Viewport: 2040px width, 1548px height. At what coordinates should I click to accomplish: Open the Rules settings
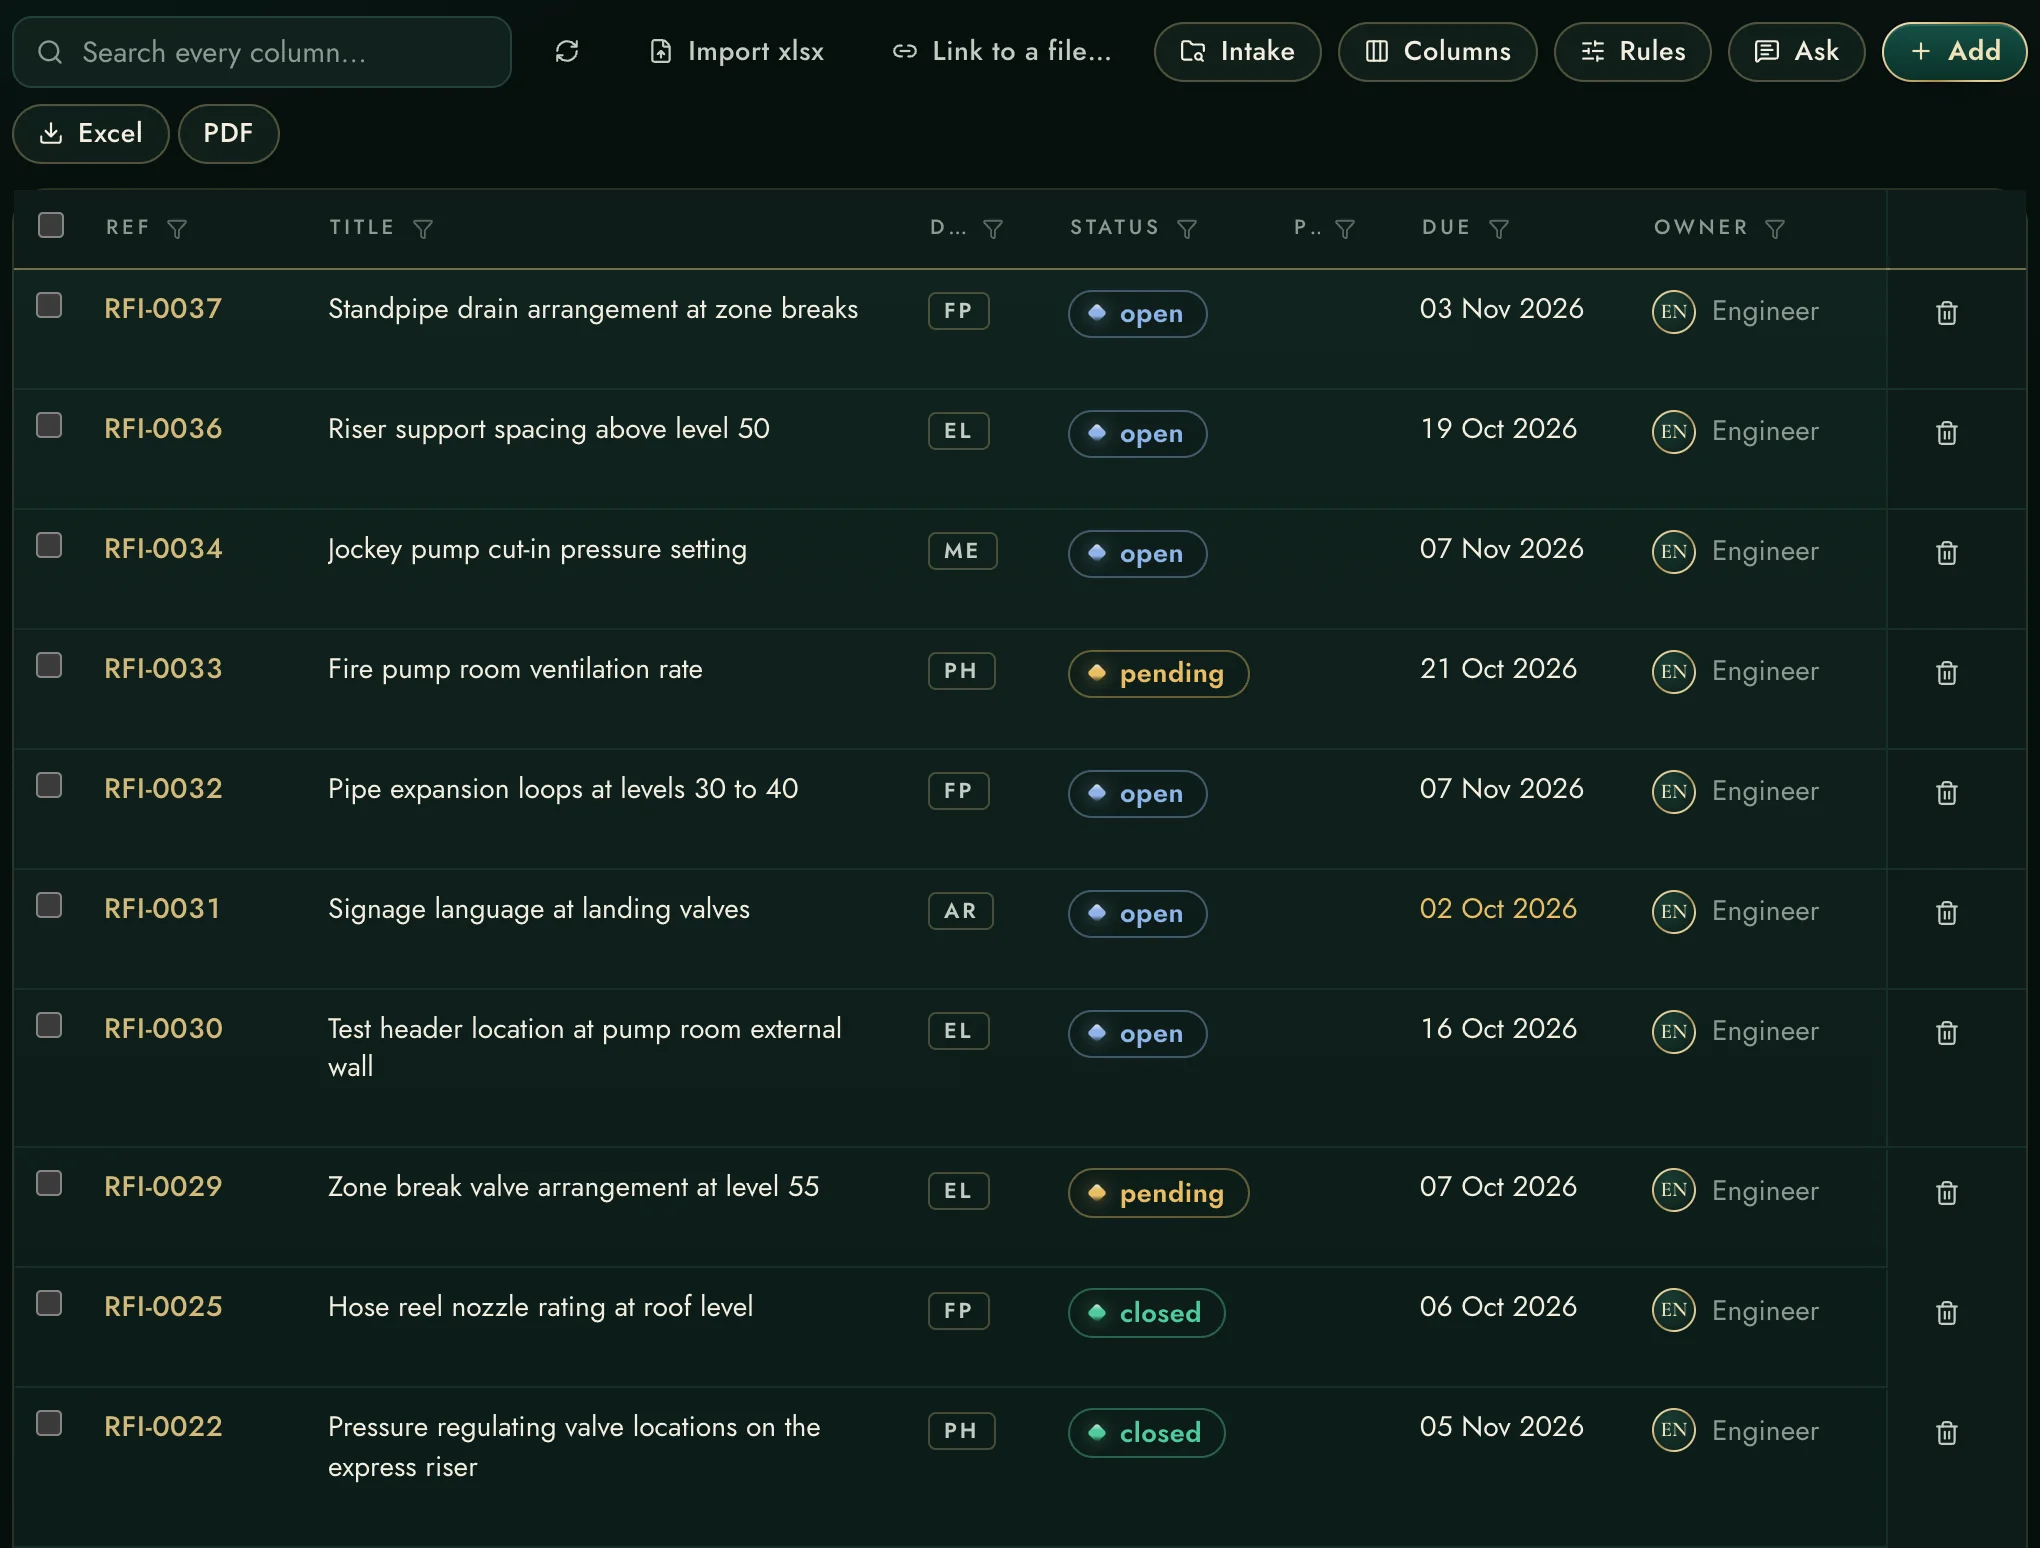coord(1632,51)
